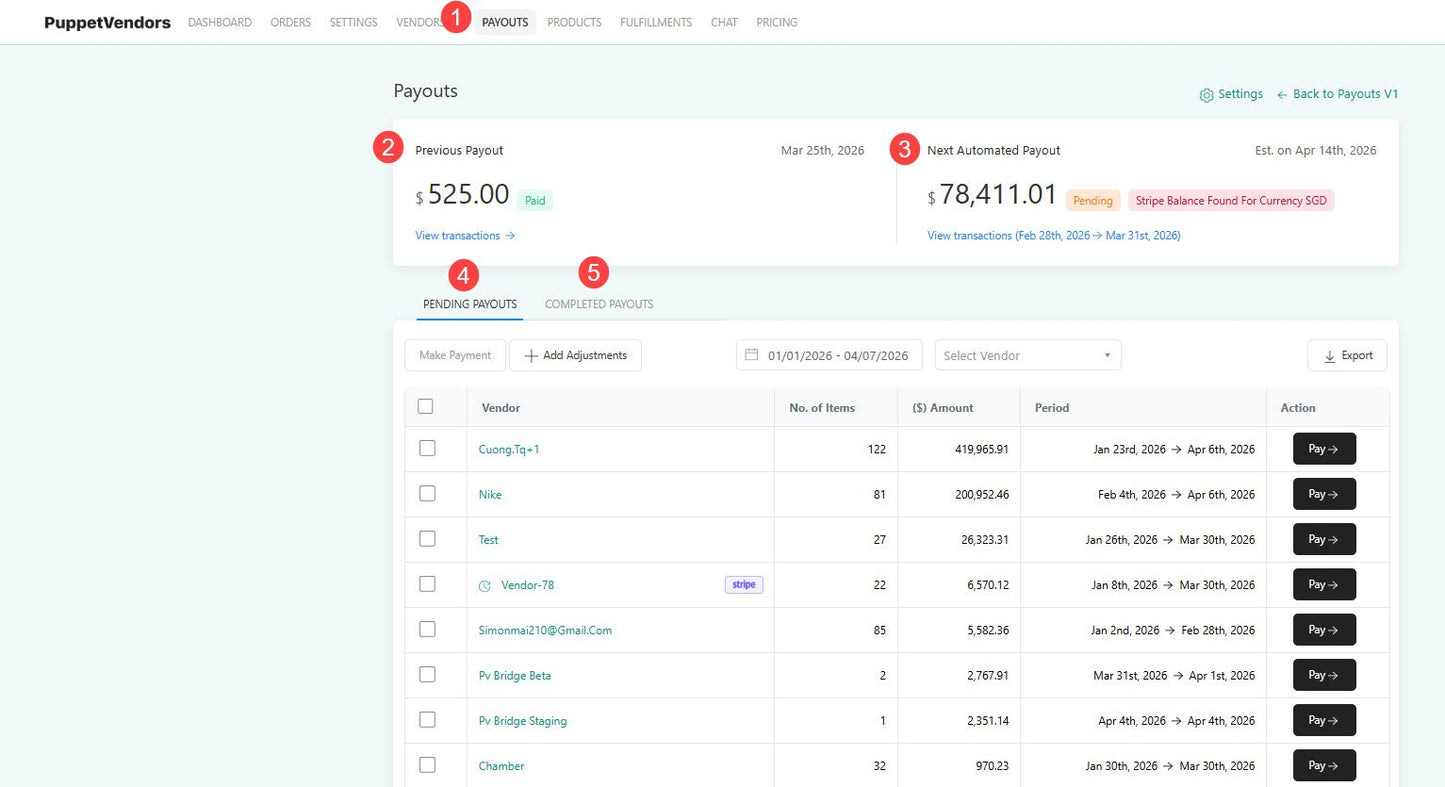Click the Settings gear icon
1445x787 pixels.
pos(1206,95)
